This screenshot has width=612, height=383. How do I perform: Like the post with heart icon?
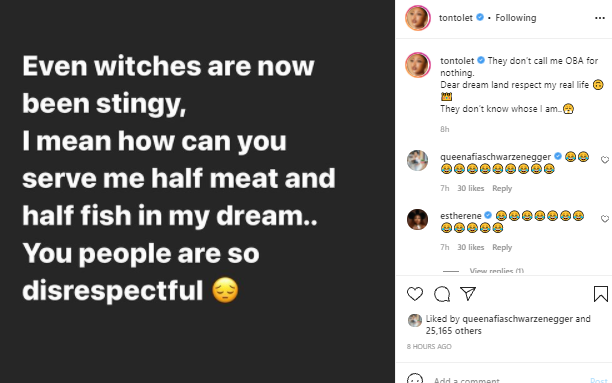[415, 294]
